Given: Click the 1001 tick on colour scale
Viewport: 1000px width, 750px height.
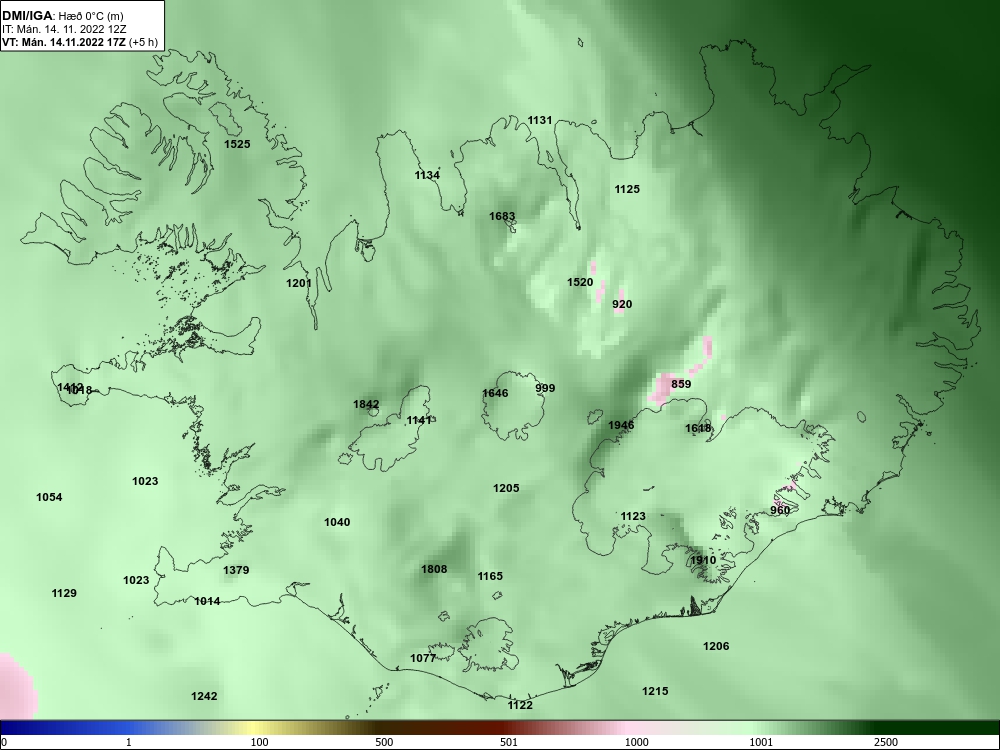Looking at the screenshot, I should pos(761,742).
